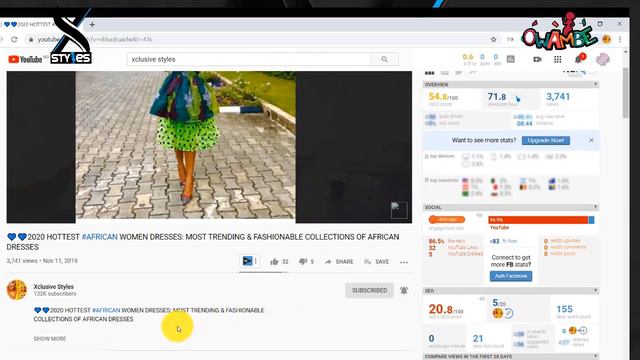Click the top devices label
The height and width of the screenshot is (360, 640).
point(442,156)
